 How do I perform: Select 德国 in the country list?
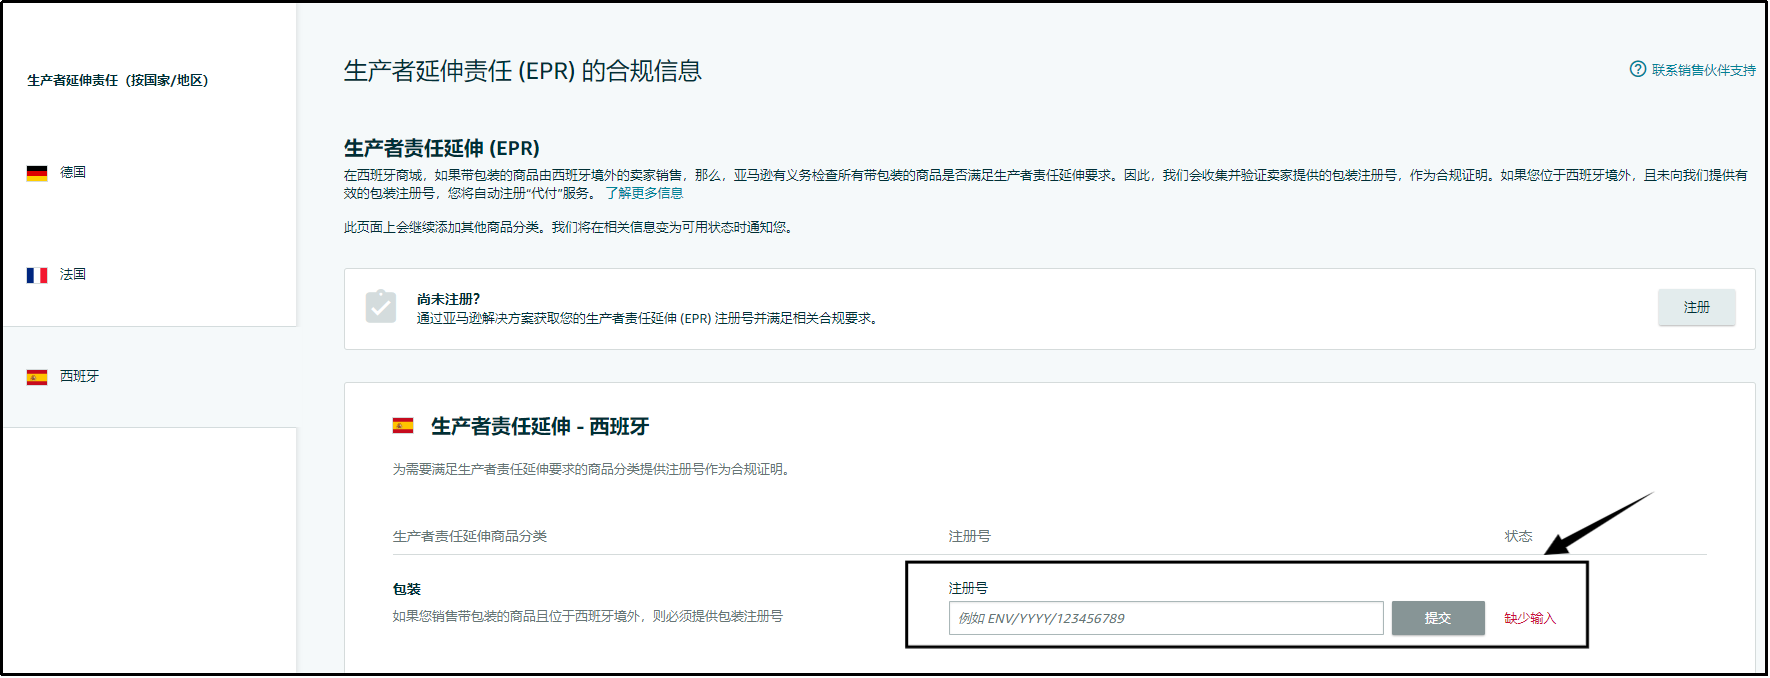point(73,172)
